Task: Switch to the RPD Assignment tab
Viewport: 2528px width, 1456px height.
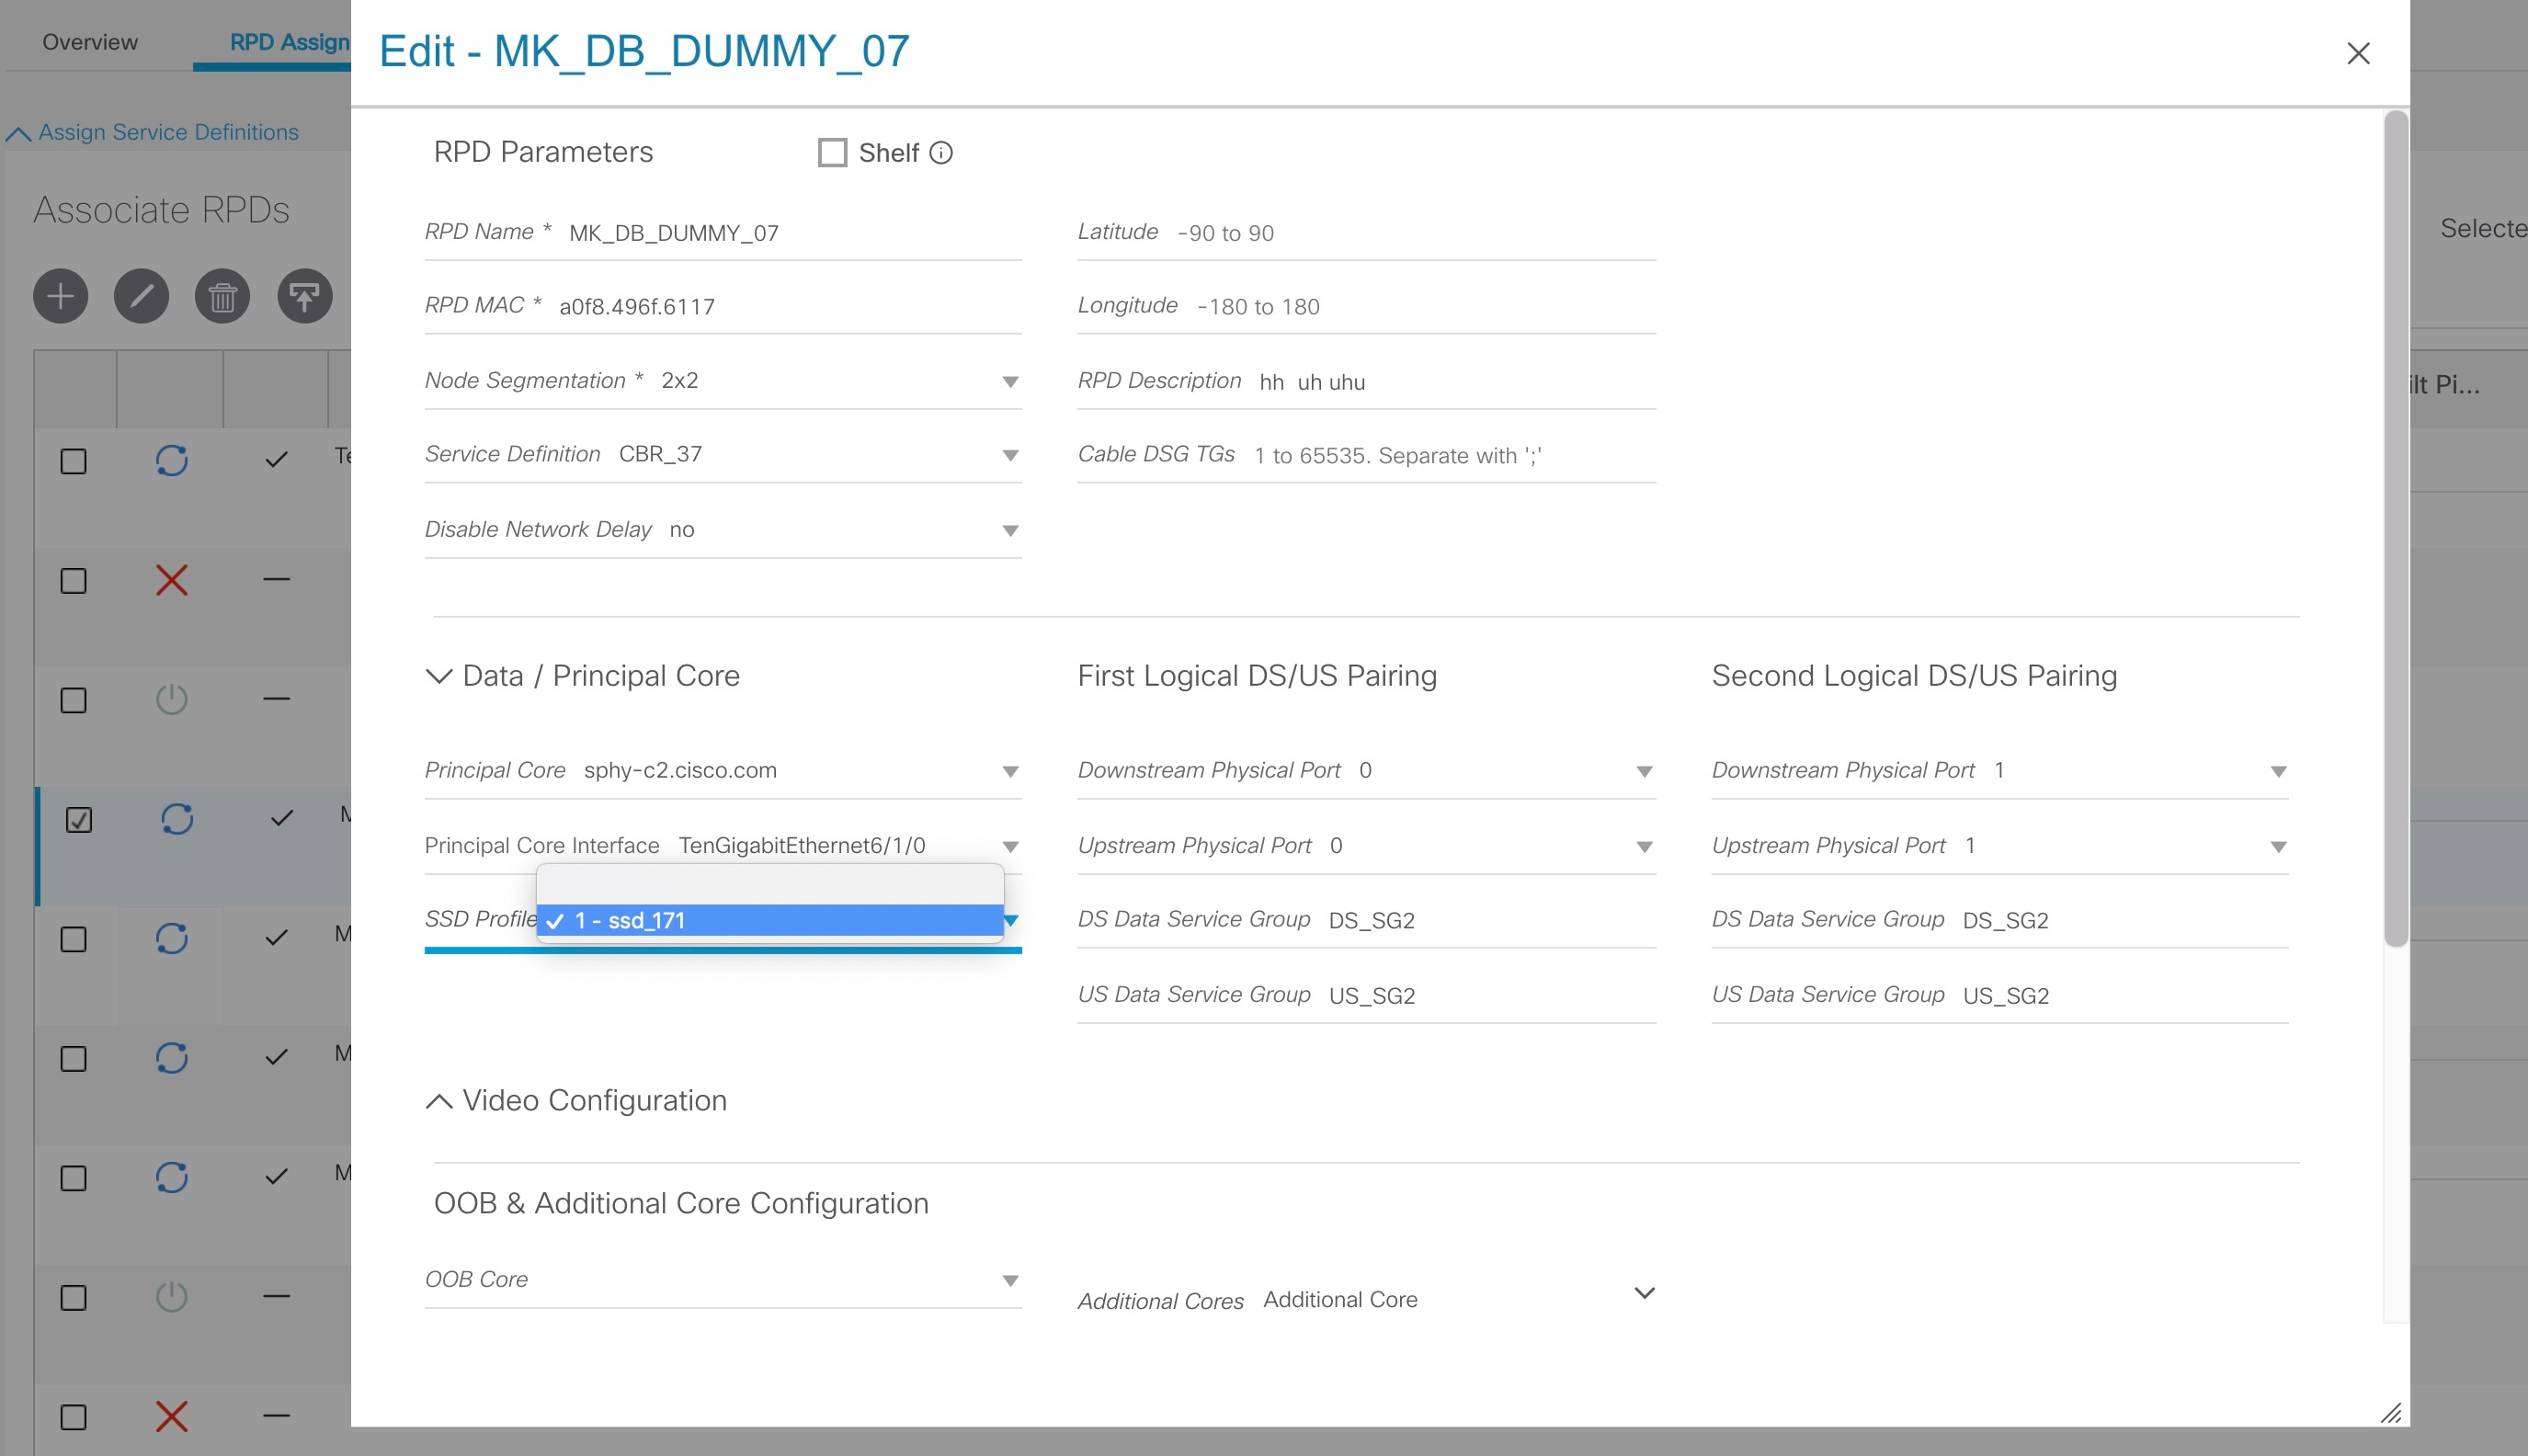Action: click(290, 41)
